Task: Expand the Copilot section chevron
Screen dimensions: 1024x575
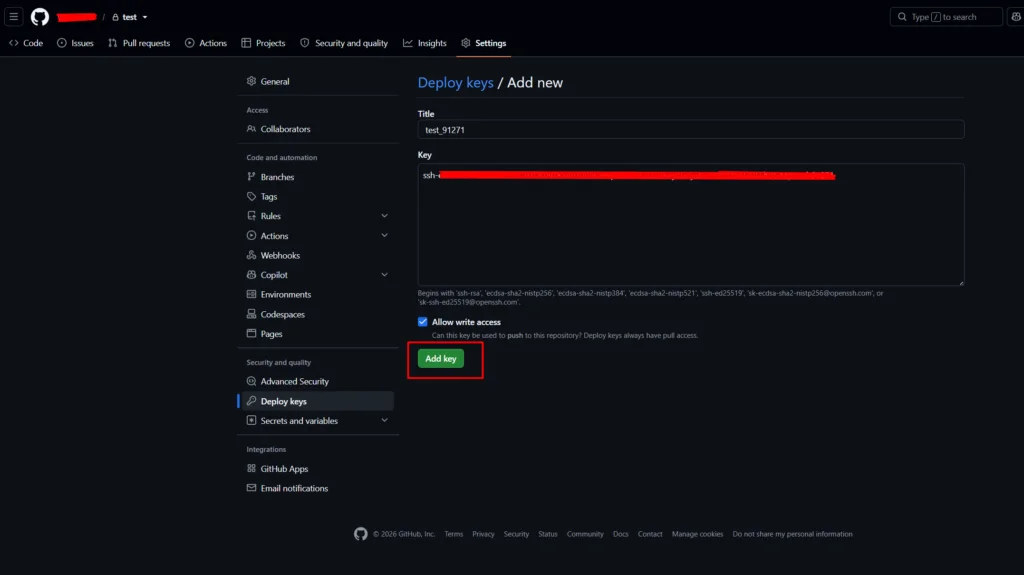Action: 385,274
